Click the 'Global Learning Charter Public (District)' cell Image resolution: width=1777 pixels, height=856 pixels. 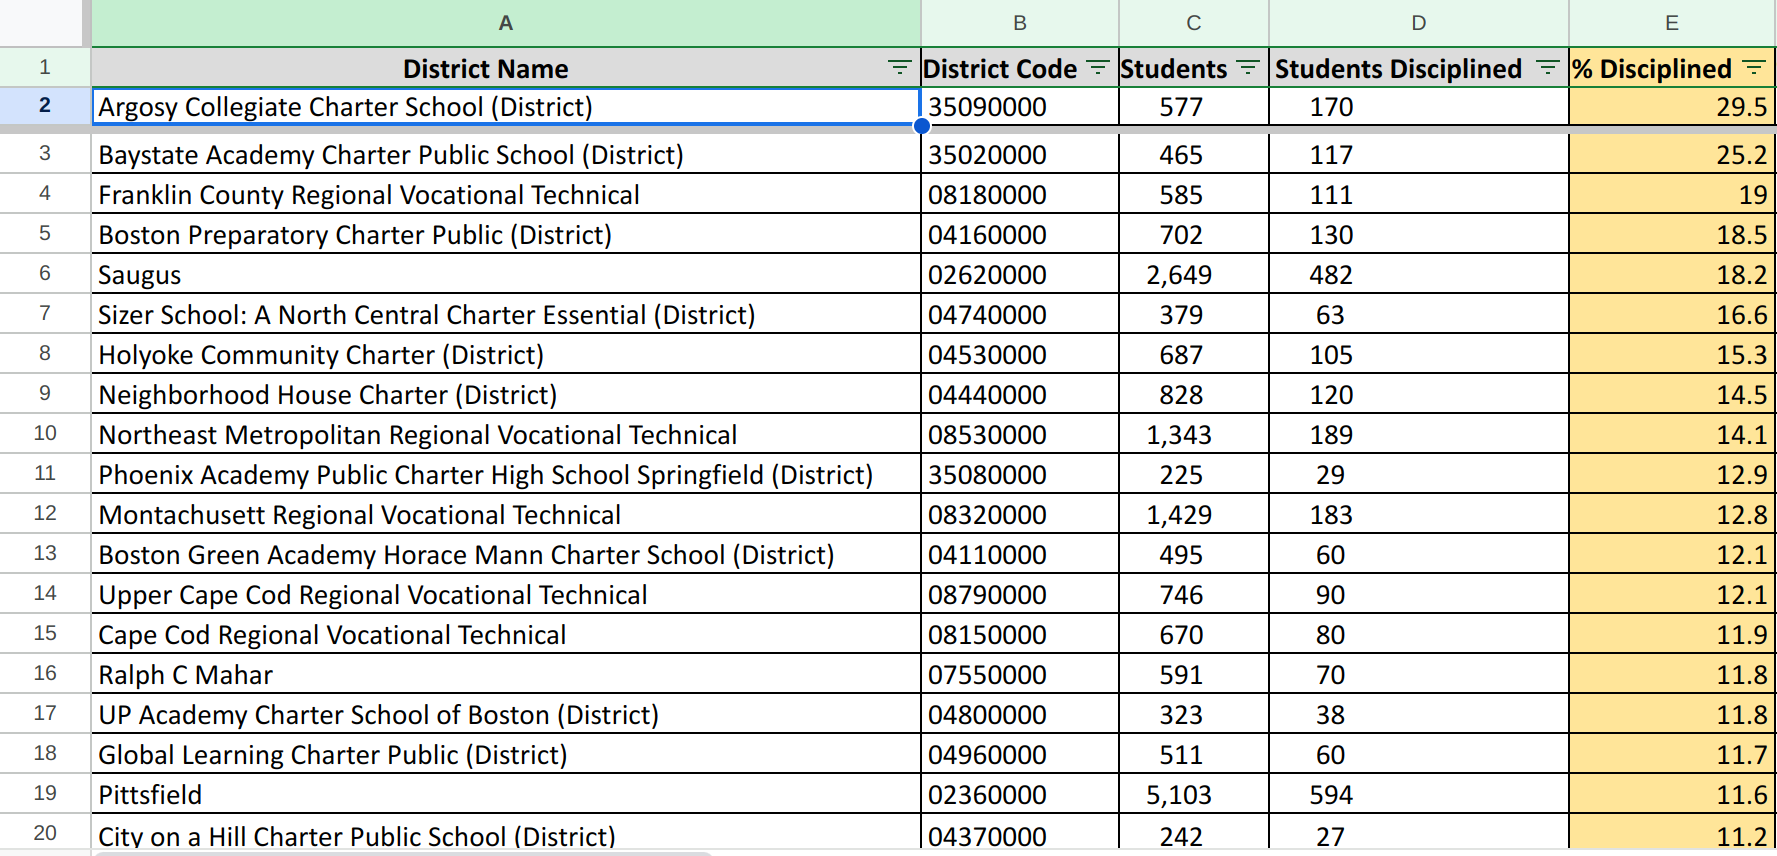tap(506, 754)
